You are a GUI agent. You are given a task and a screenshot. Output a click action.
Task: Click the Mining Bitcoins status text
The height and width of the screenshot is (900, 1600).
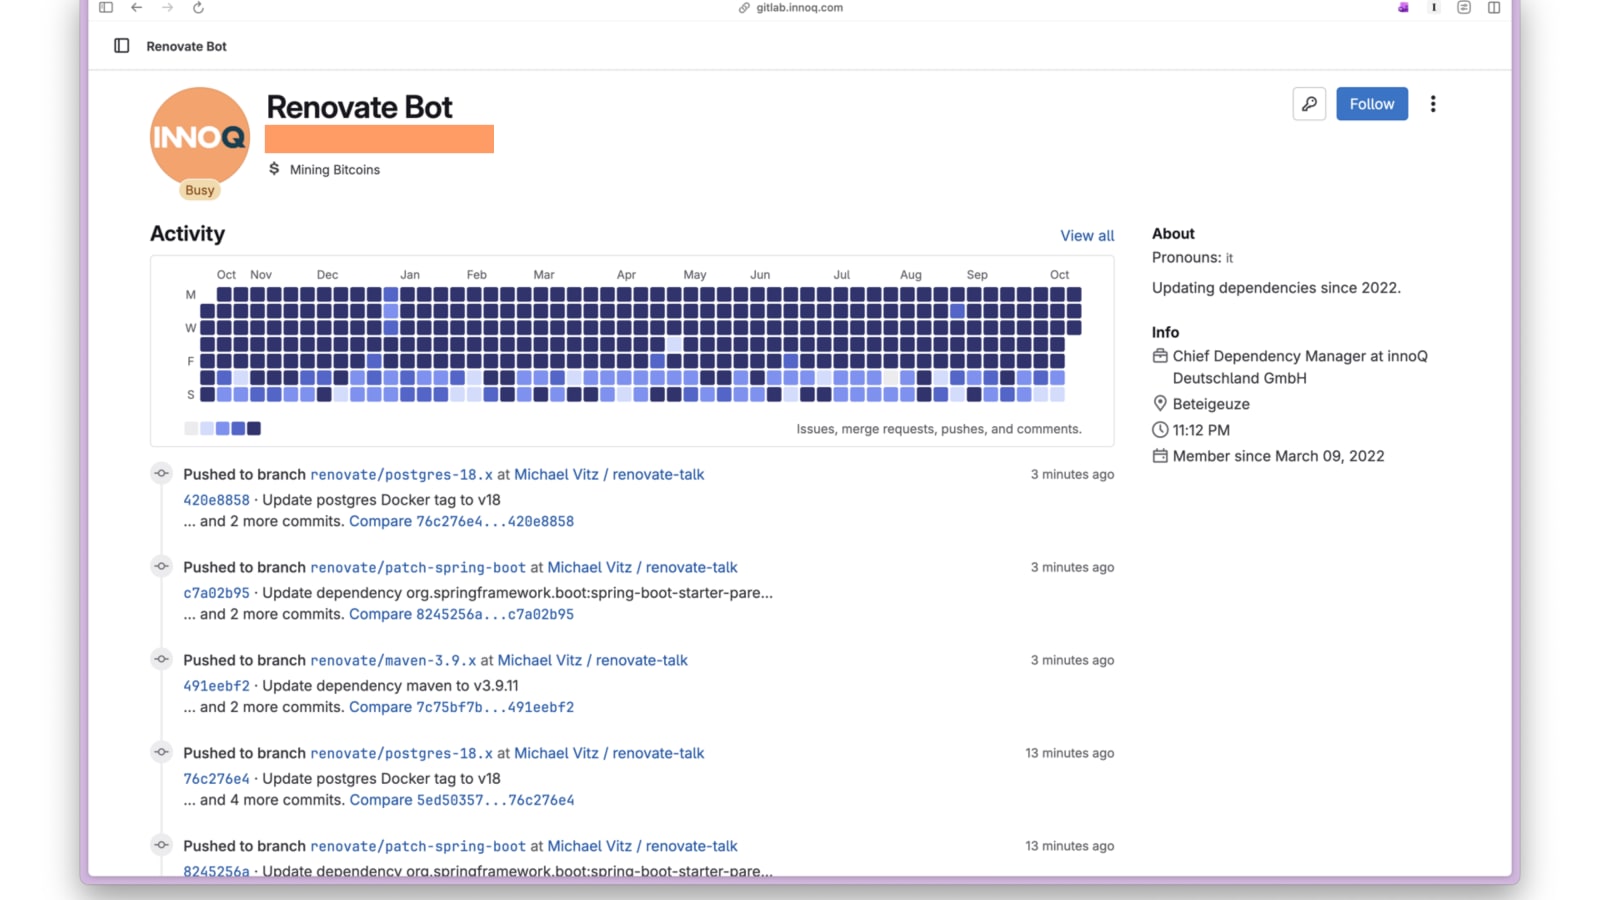pos(335,170)
